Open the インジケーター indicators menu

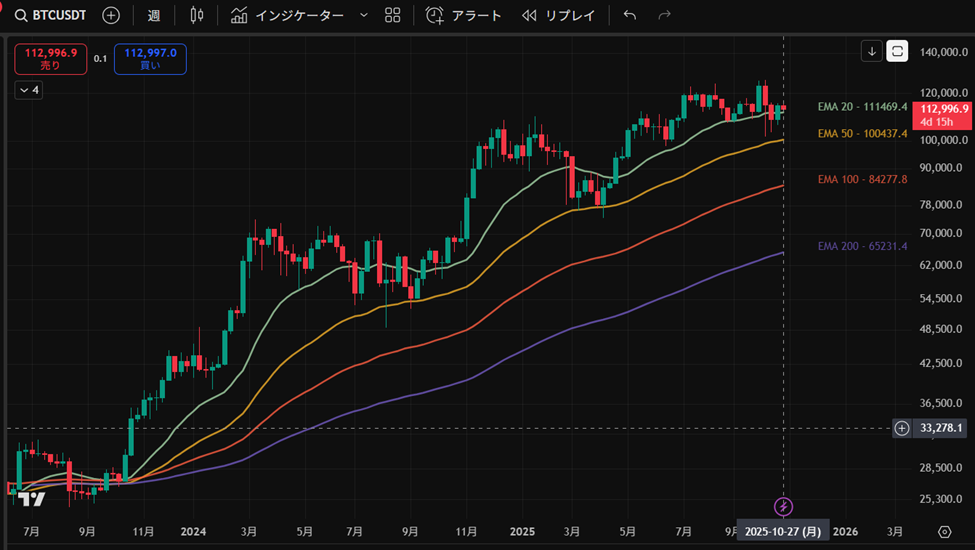click(287, 16)
